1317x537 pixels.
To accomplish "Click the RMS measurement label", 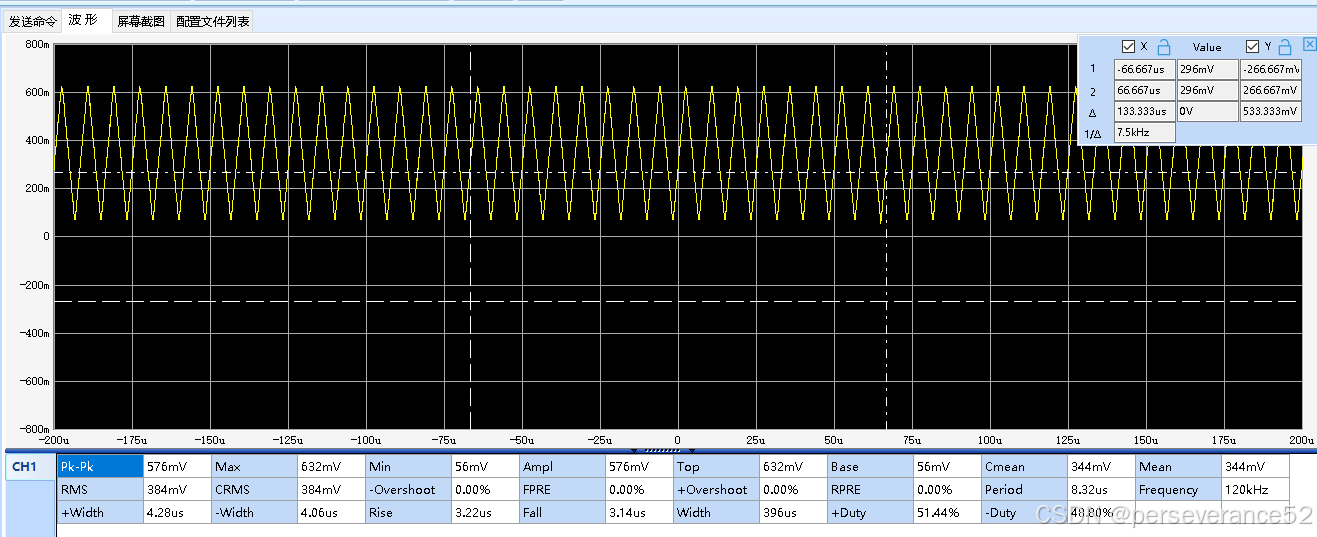I will pos(100,490).
